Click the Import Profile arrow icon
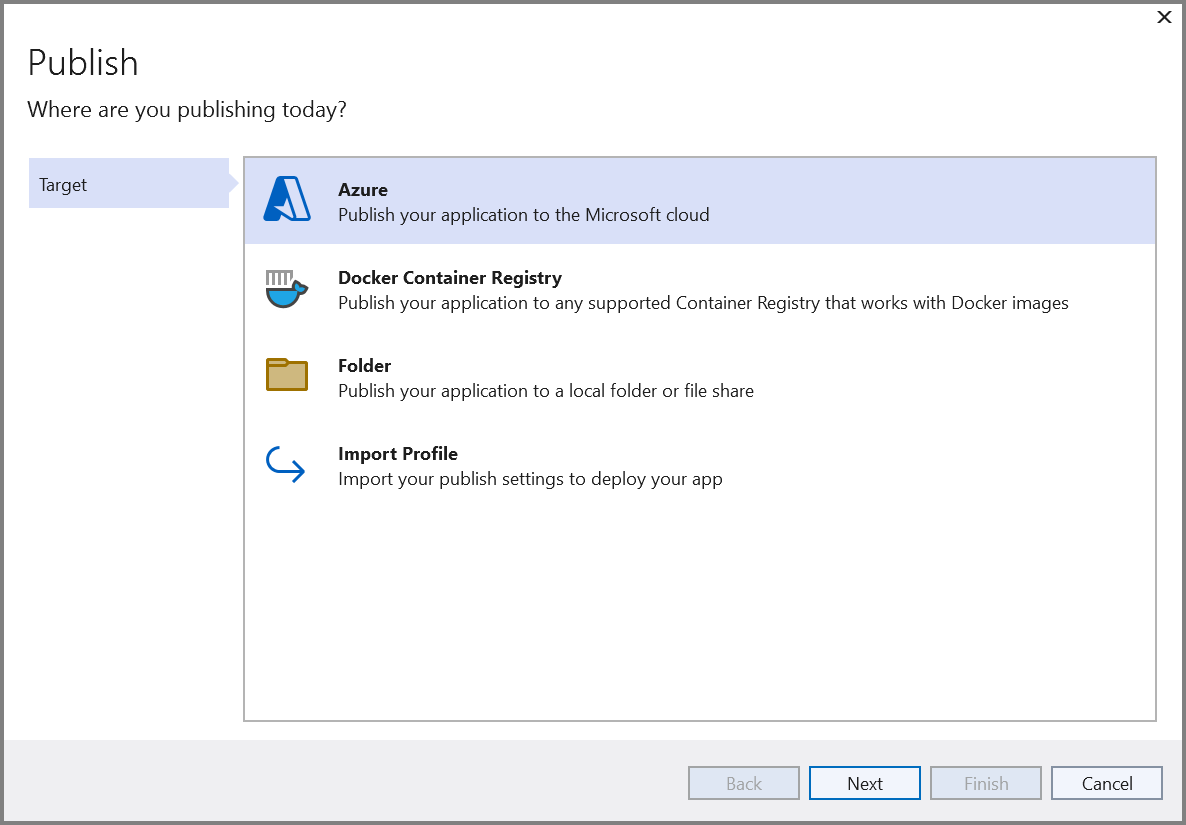This screenshot has height=825, width=1186. click(286, 465)
